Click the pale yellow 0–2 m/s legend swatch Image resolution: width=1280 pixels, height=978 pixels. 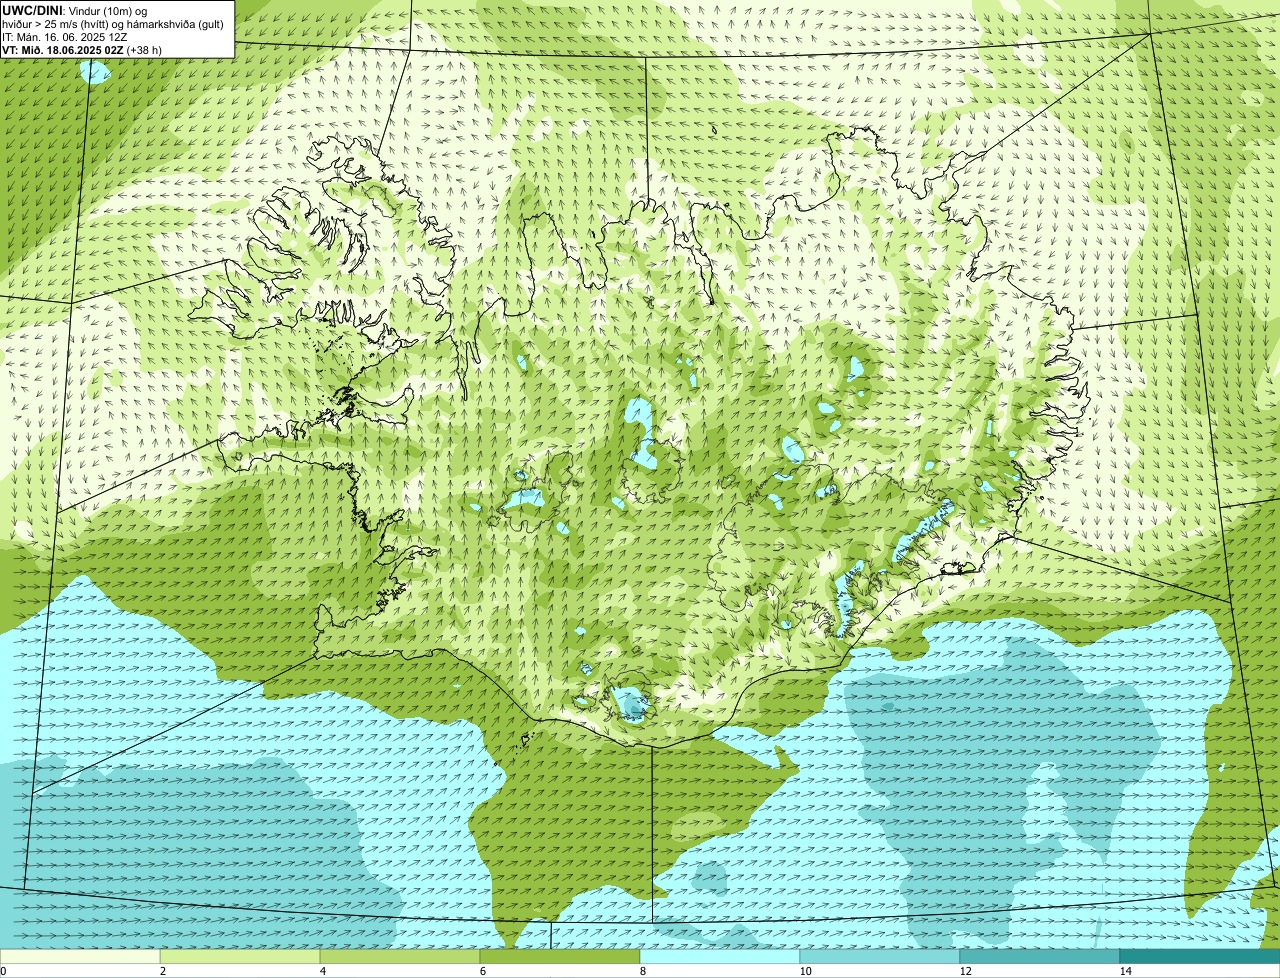pyautogui.click(x=80, y=956)
